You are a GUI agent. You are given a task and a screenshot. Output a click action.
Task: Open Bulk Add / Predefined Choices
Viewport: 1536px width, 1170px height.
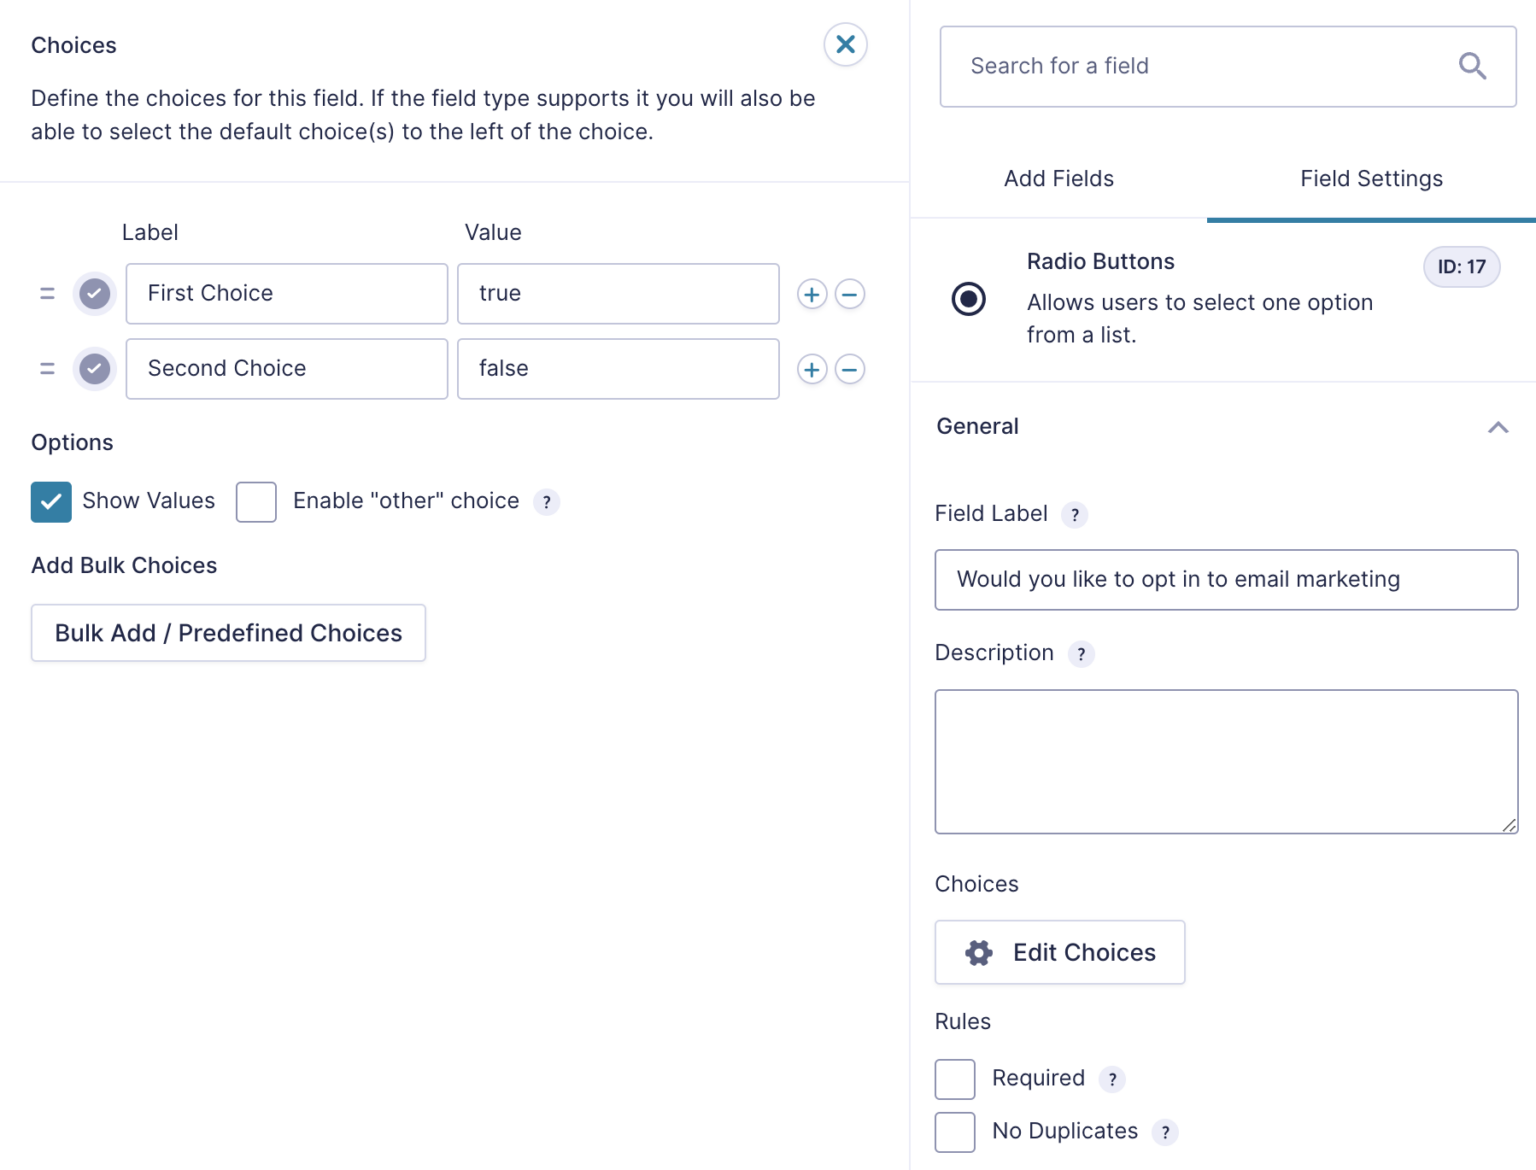coord(228,632)
